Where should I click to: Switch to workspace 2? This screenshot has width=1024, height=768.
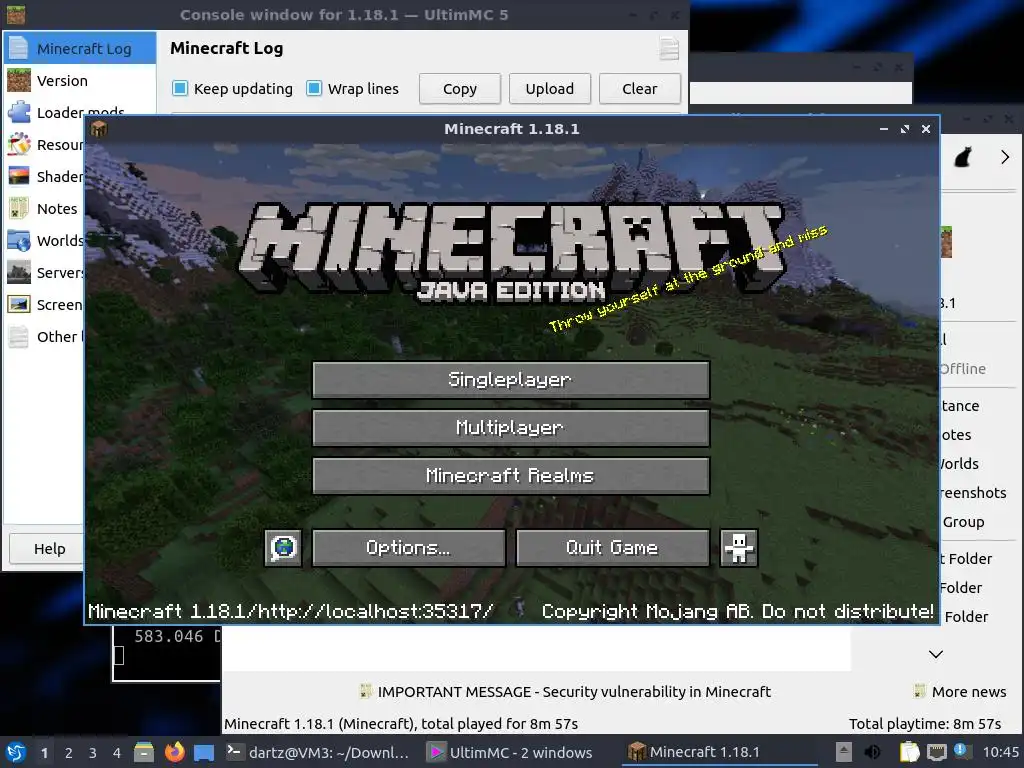[69, 753]
